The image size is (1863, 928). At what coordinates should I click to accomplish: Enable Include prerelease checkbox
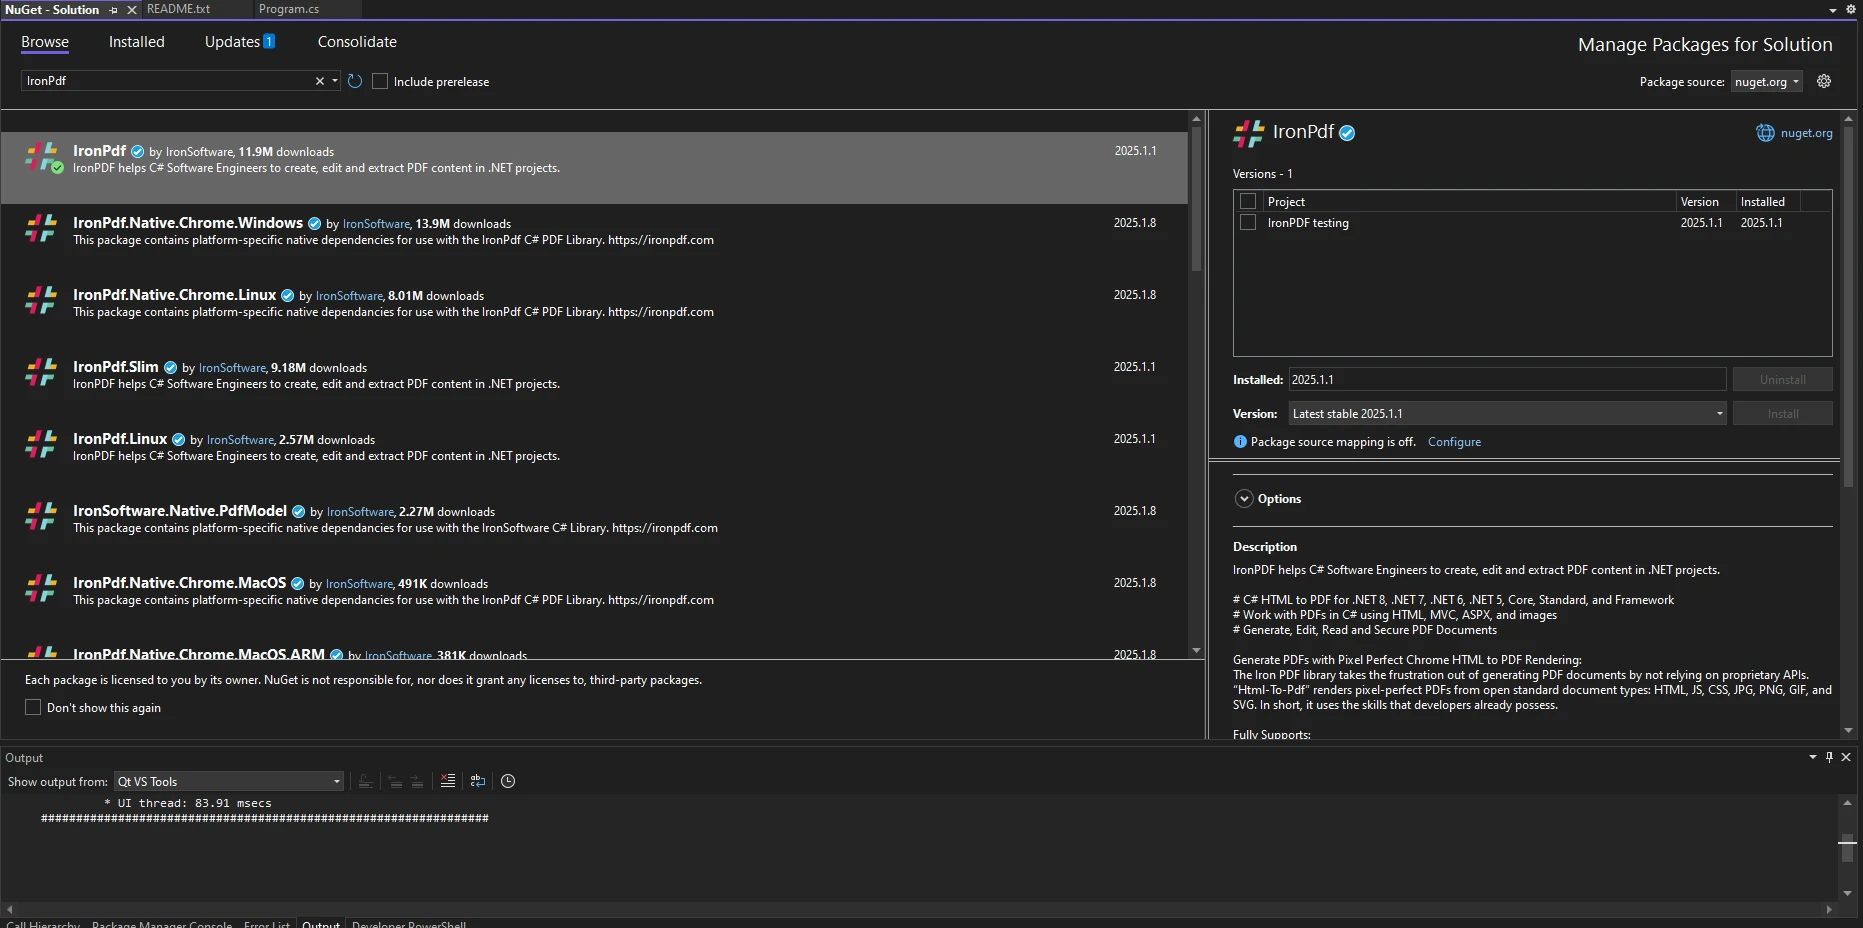380,81
